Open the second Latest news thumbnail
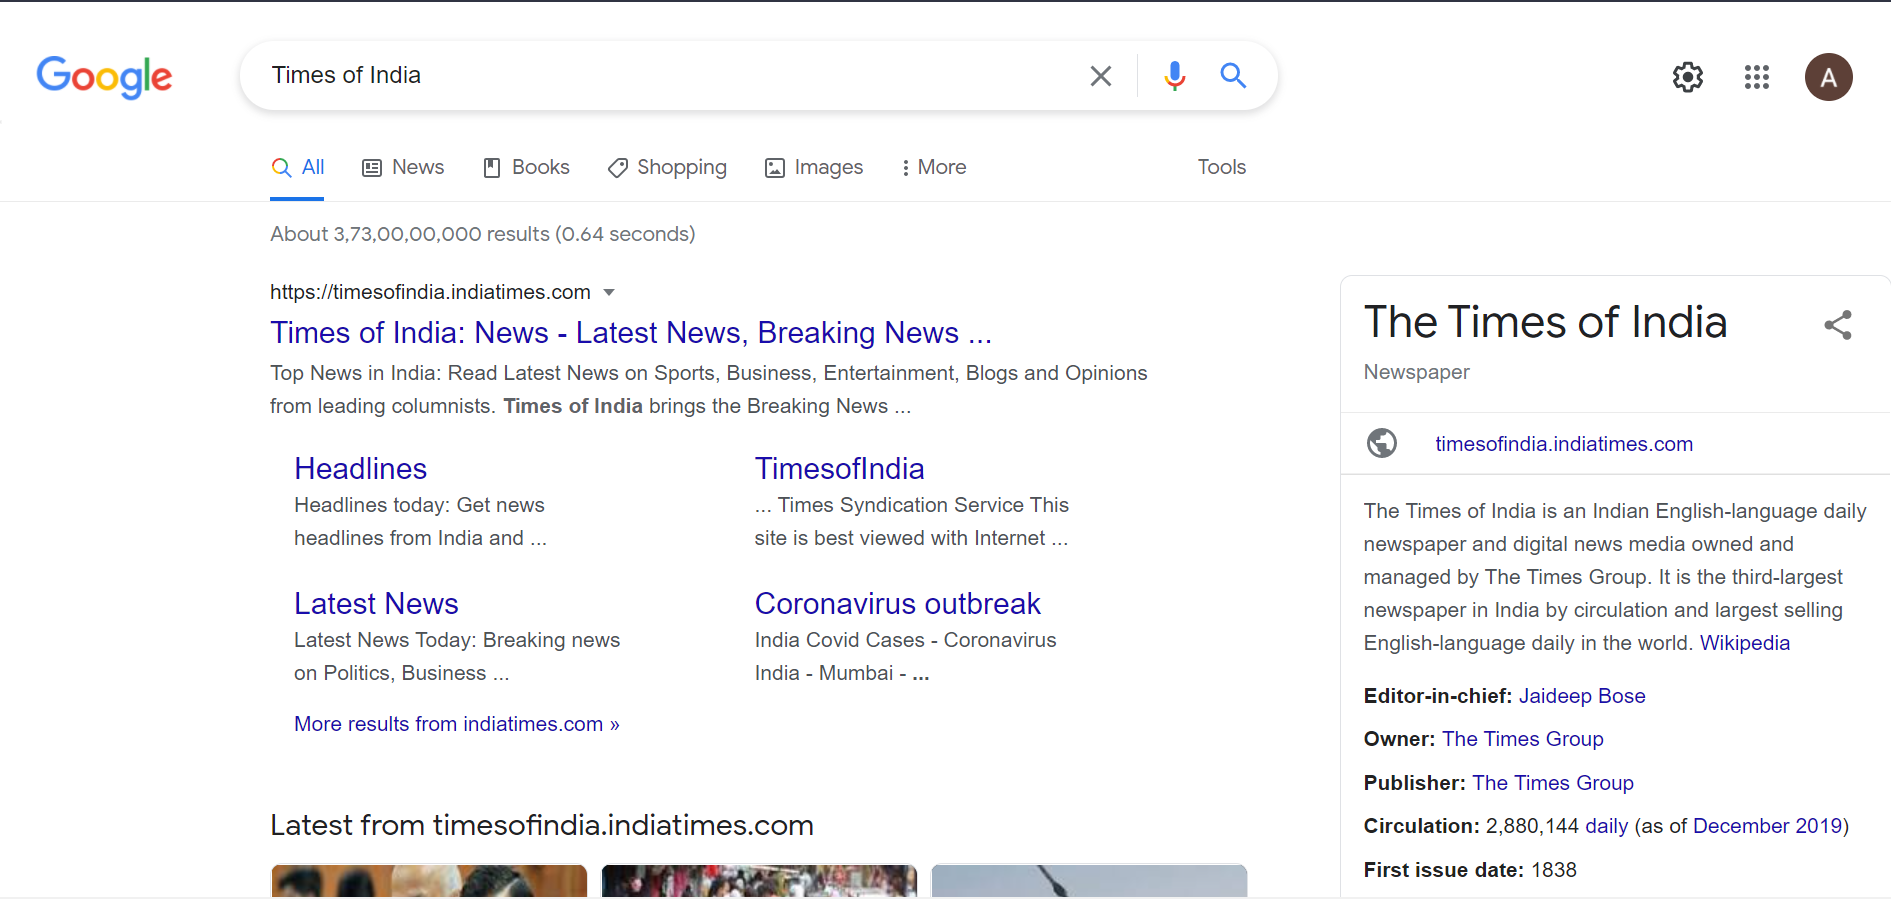This screenshot has width=1891, height=899. point(759,881)
